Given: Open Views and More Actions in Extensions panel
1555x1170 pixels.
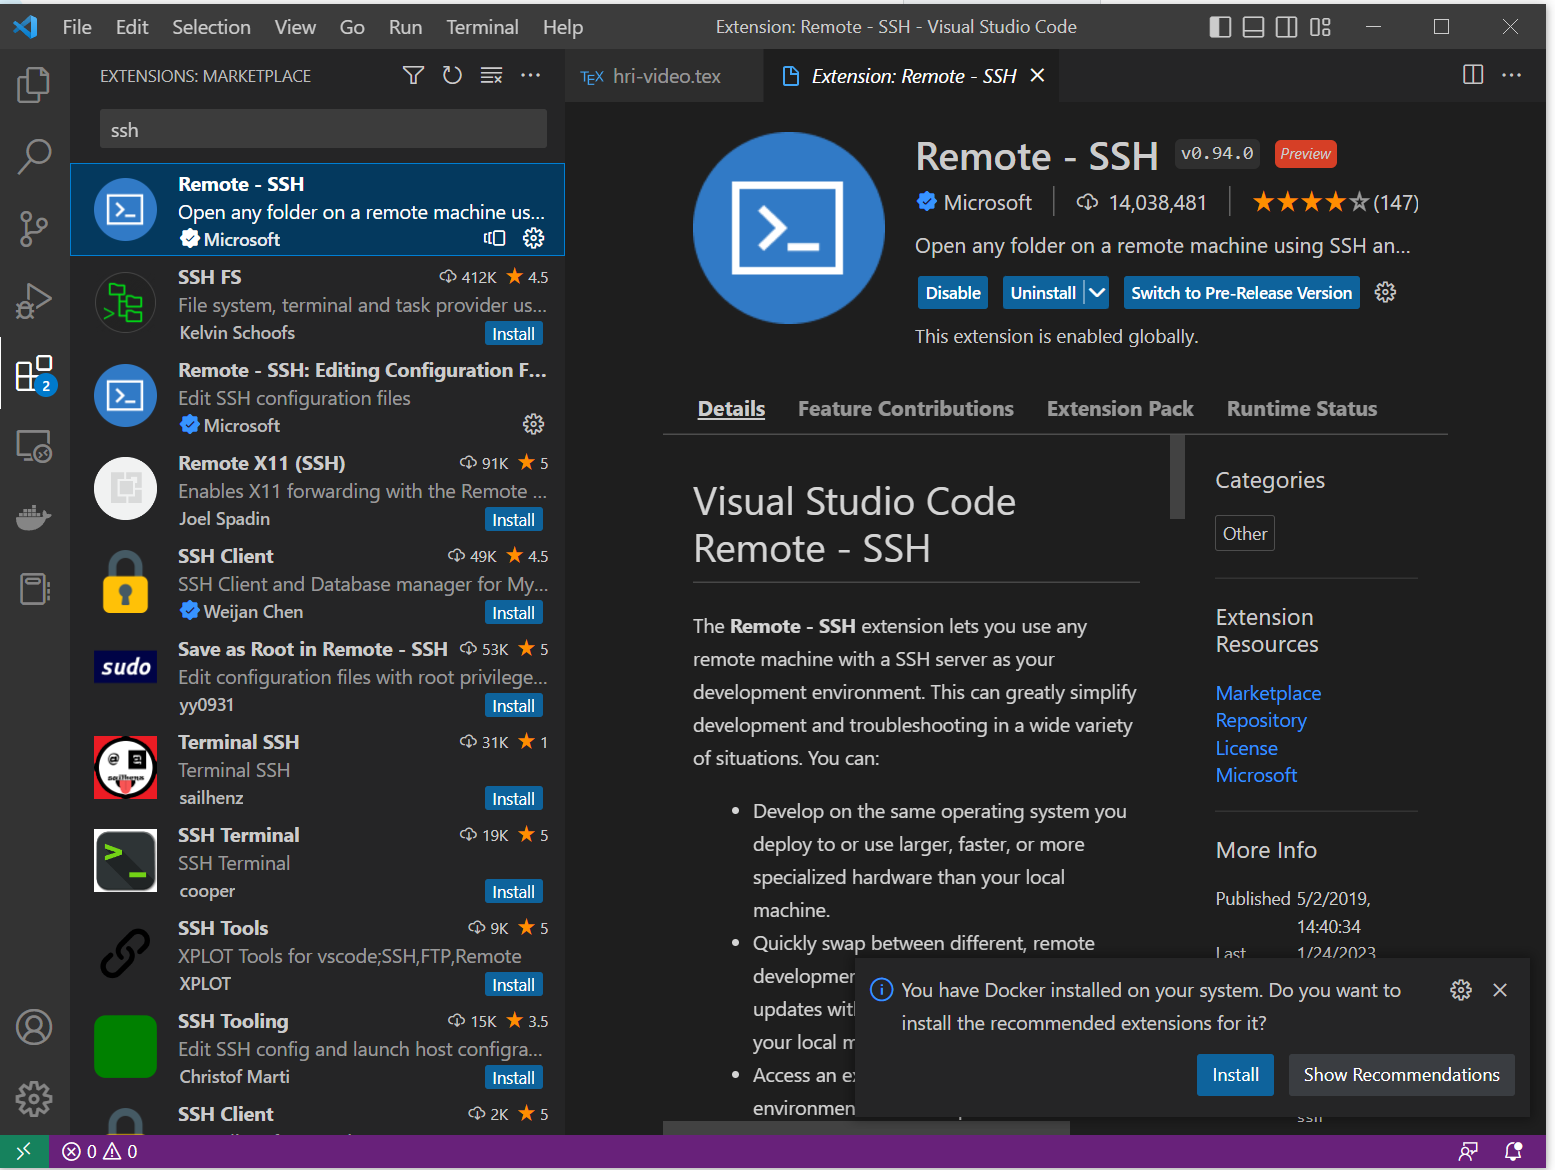Looking at the screenshot, I should [x=530, y=75].
